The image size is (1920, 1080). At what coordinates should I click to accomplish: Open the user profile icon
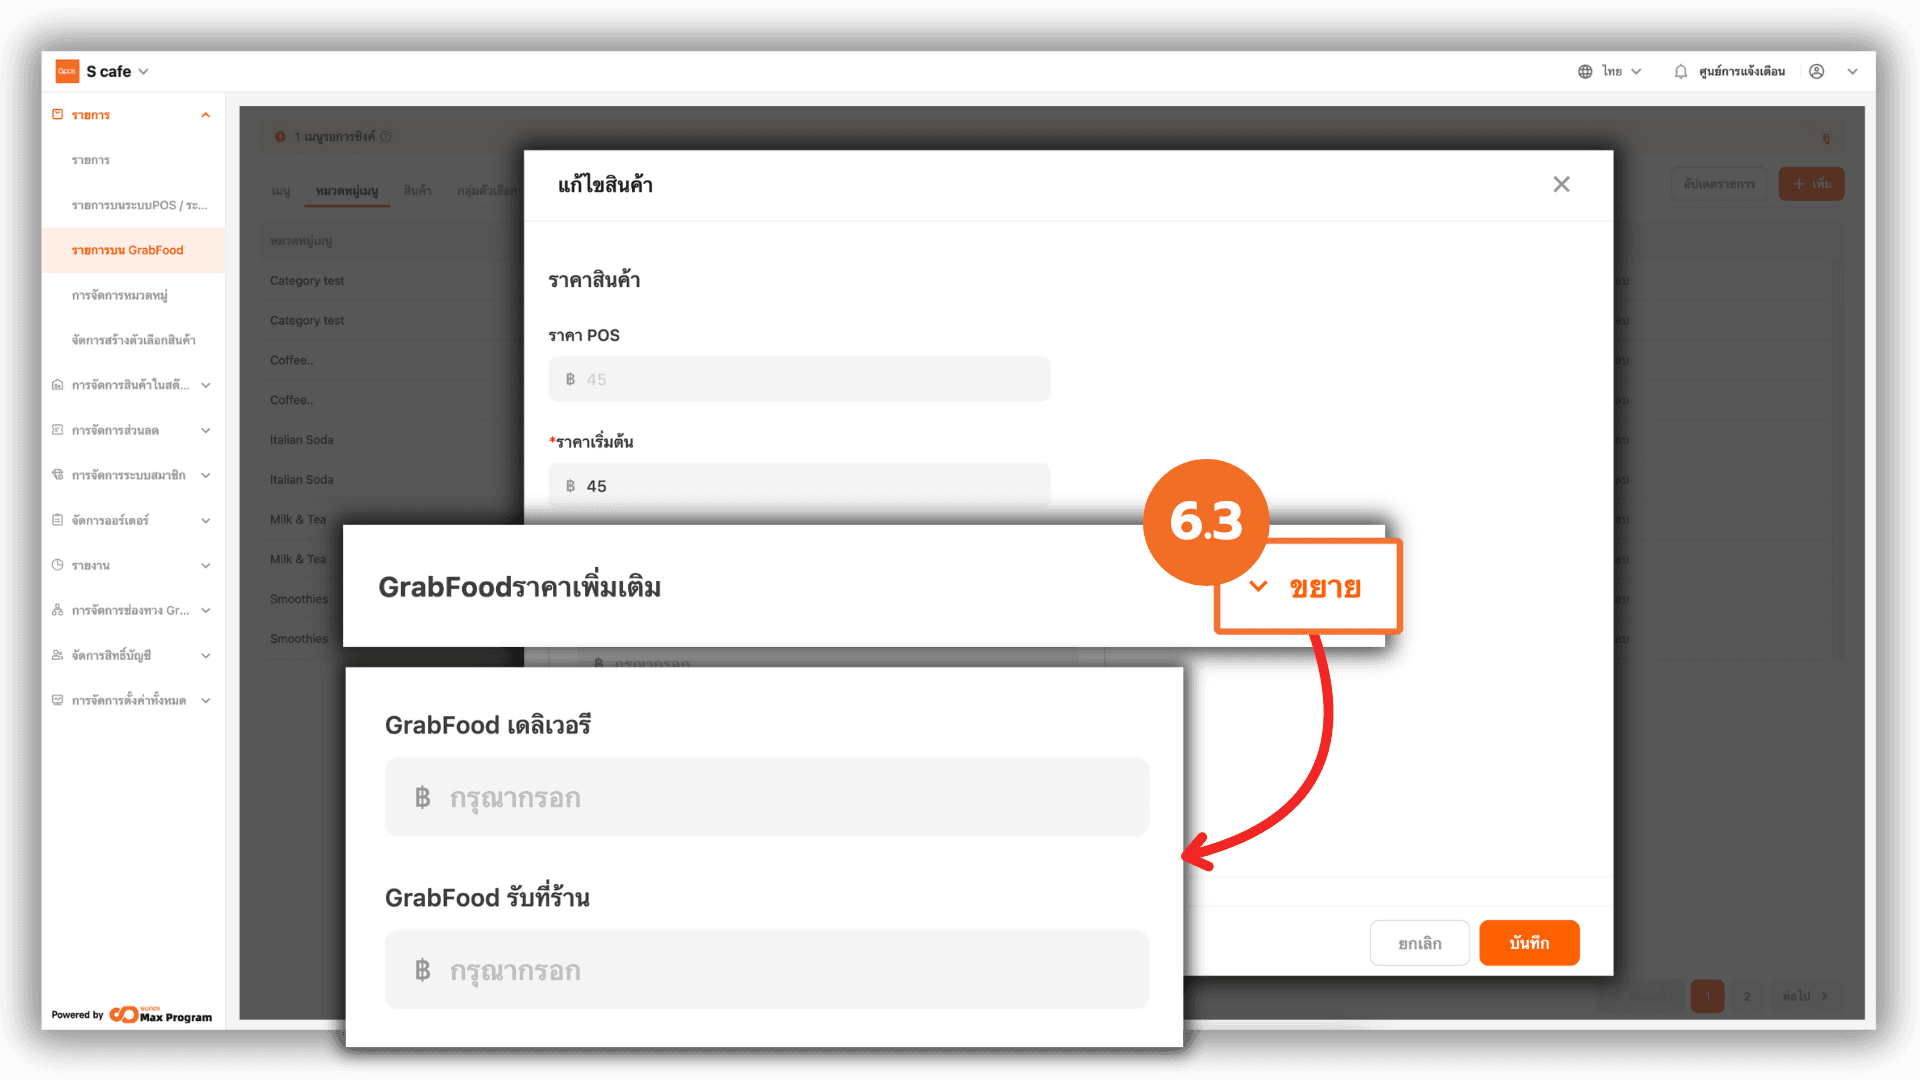coord(1817,71)
